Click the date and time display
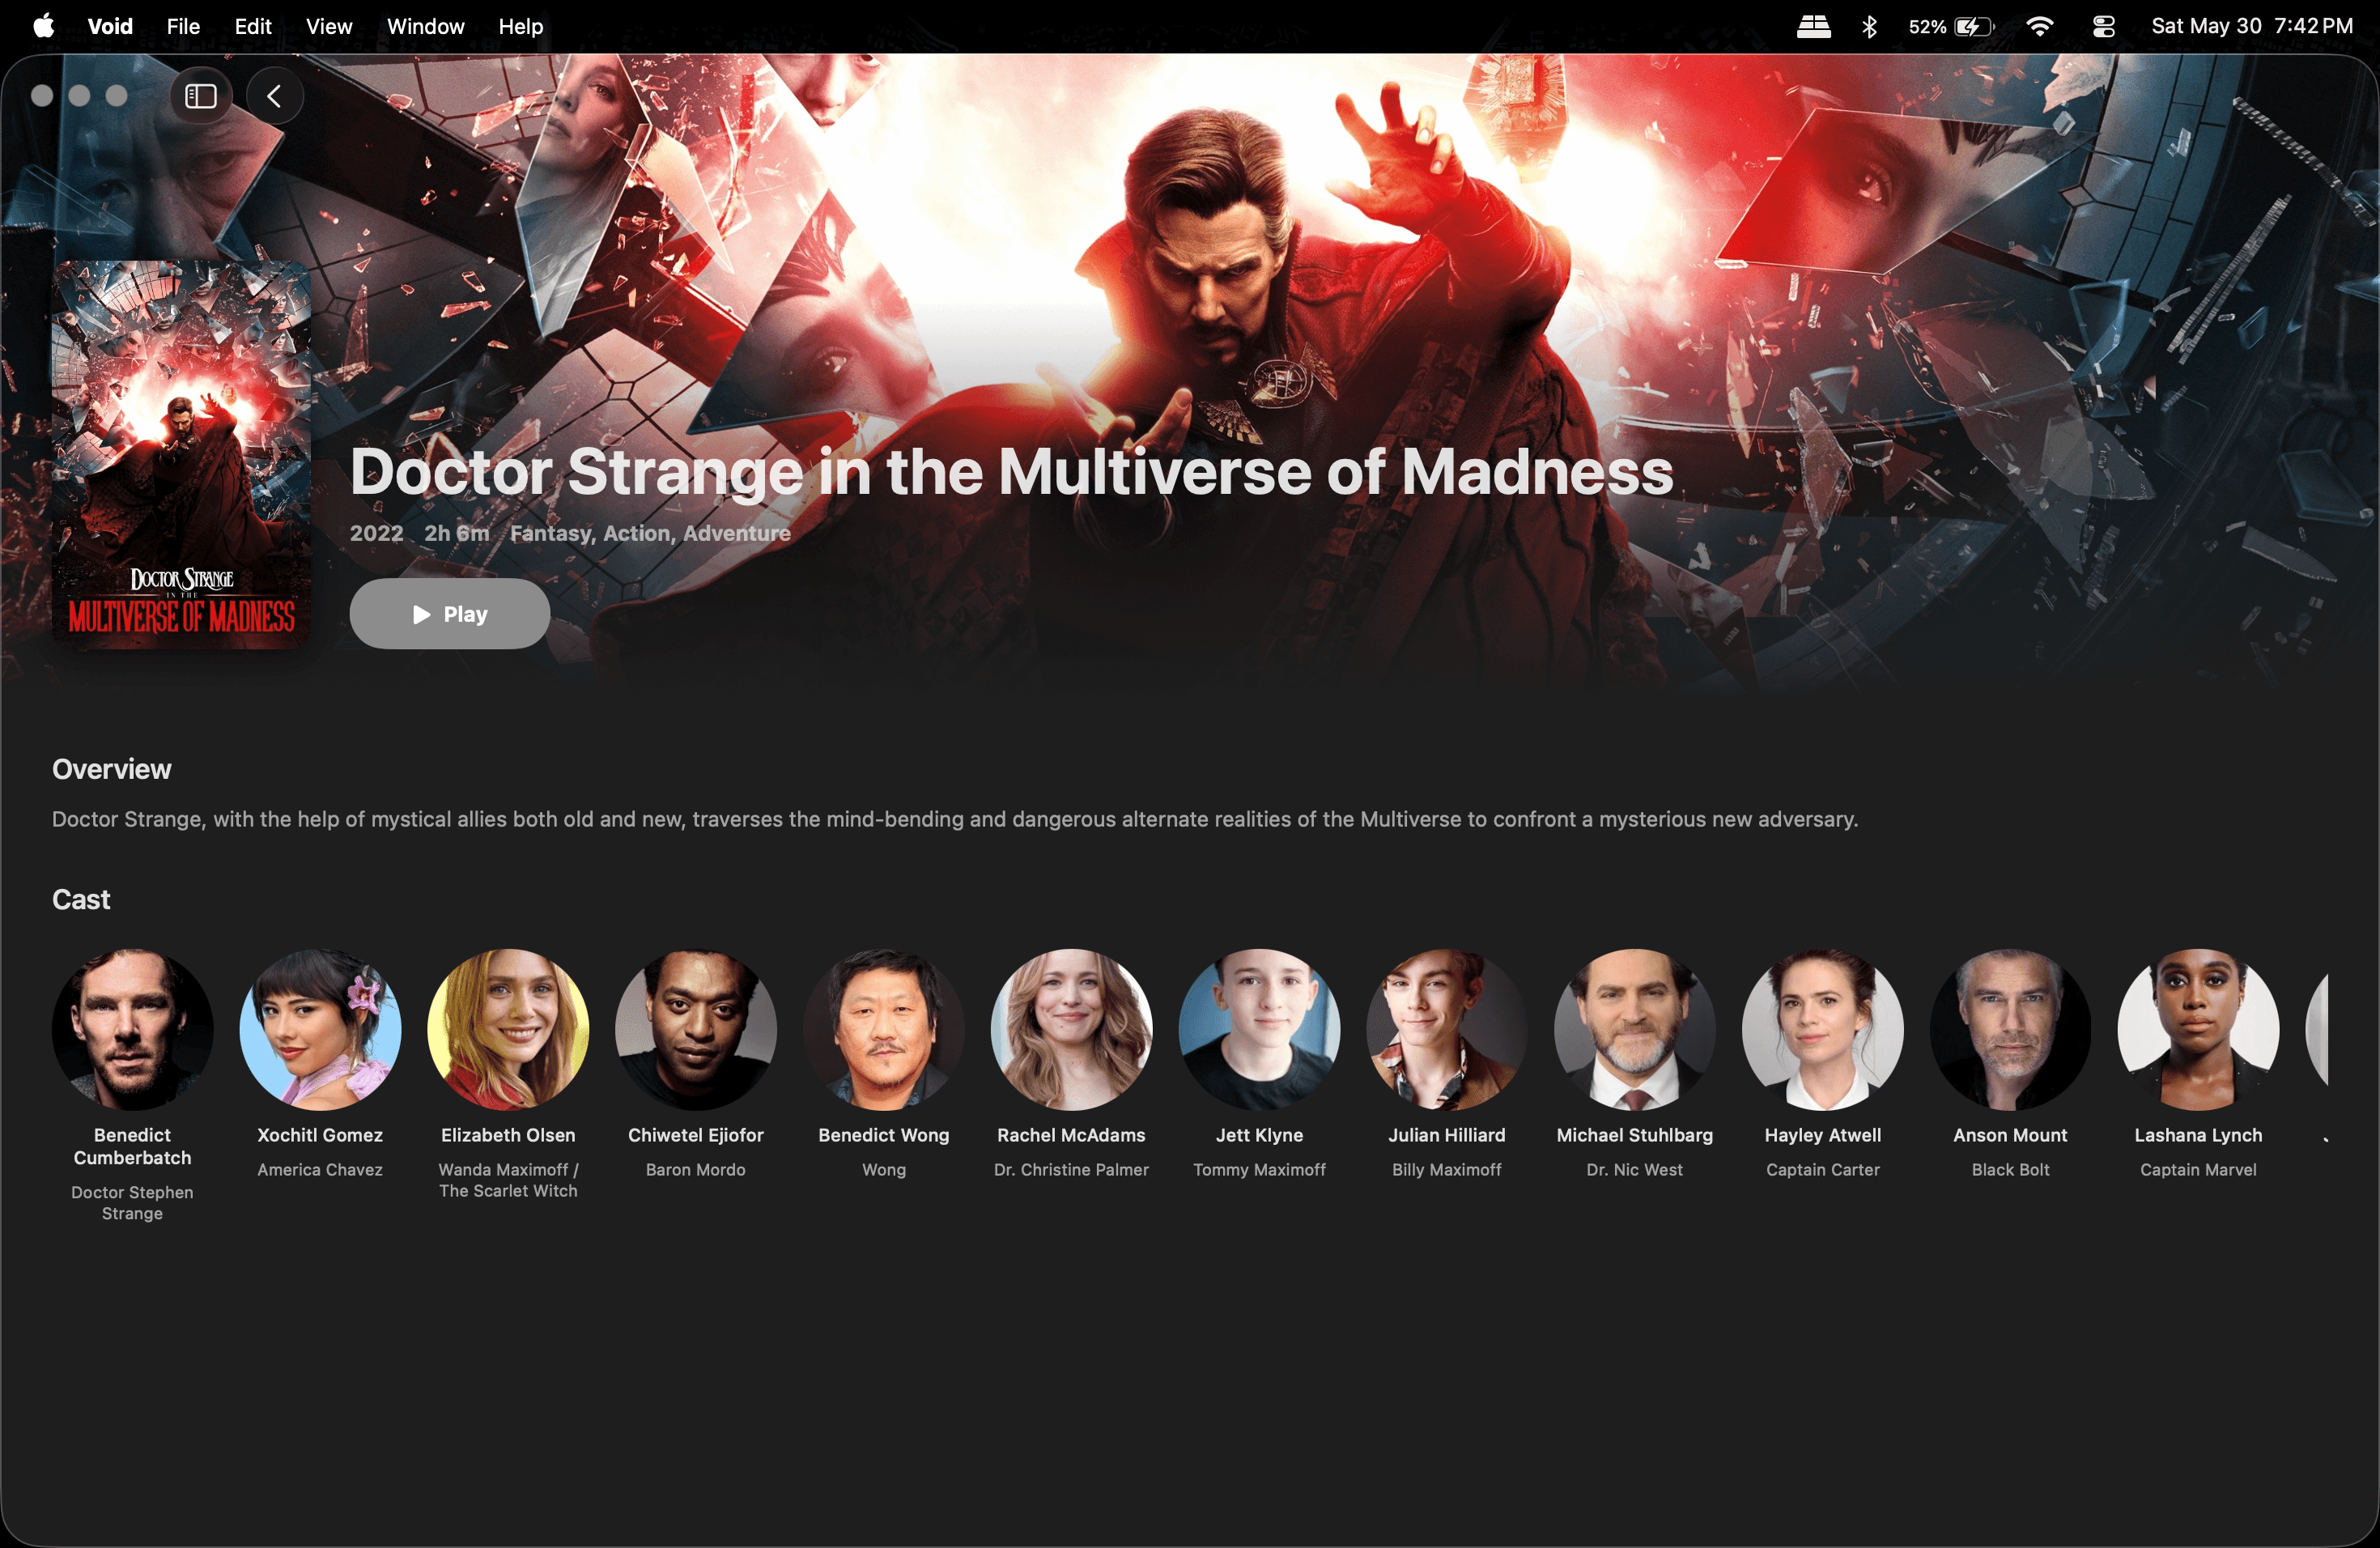This screenshot has height=1548, width=2380. point(2252,26)
